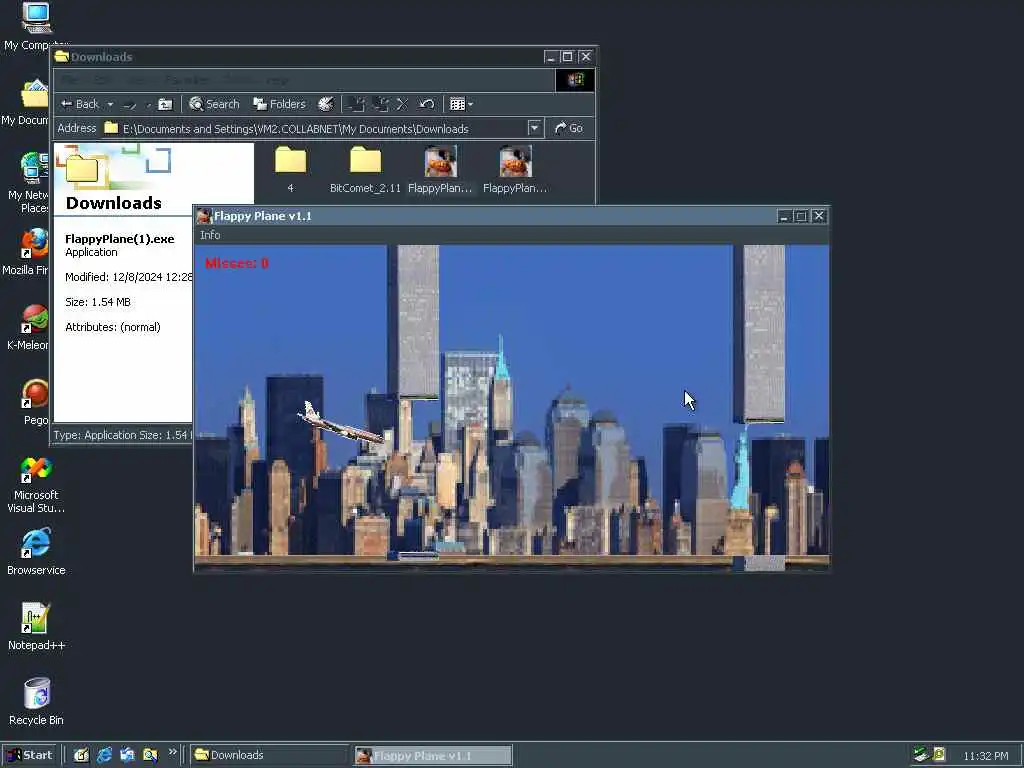Click the Attributes: (normal) text
This screenshot has width=1024, height=768.
tap(112, 327)
